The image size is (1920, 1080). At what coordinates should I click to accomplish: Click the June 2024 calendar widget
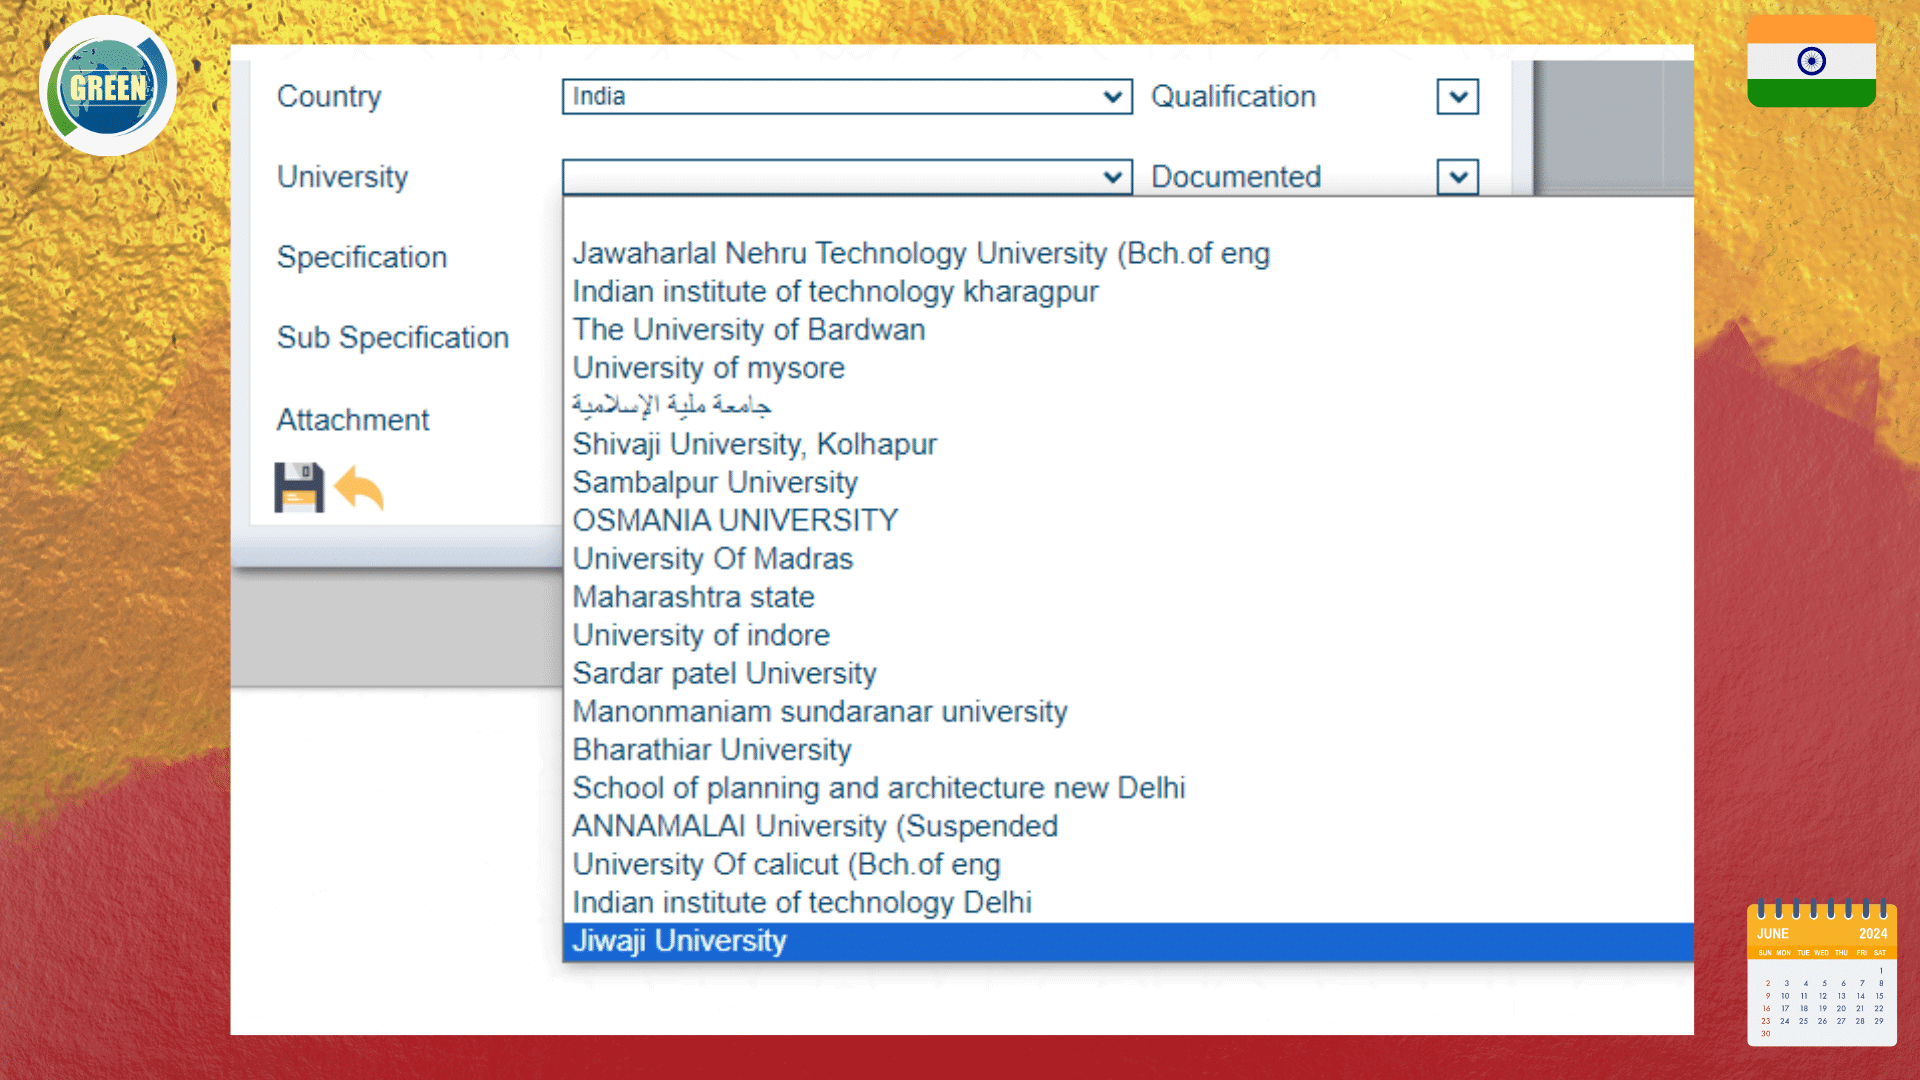(x=1822, y=975)
